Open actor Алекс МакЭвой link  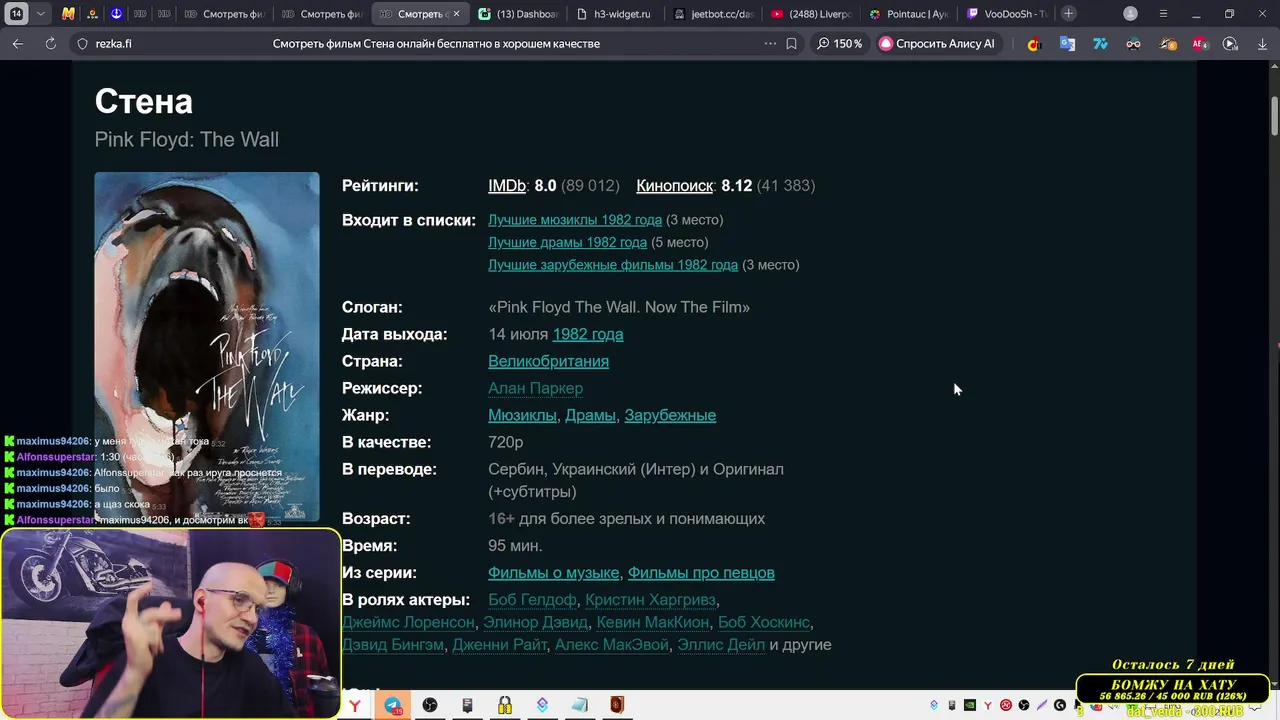click(x=612, y=645)
